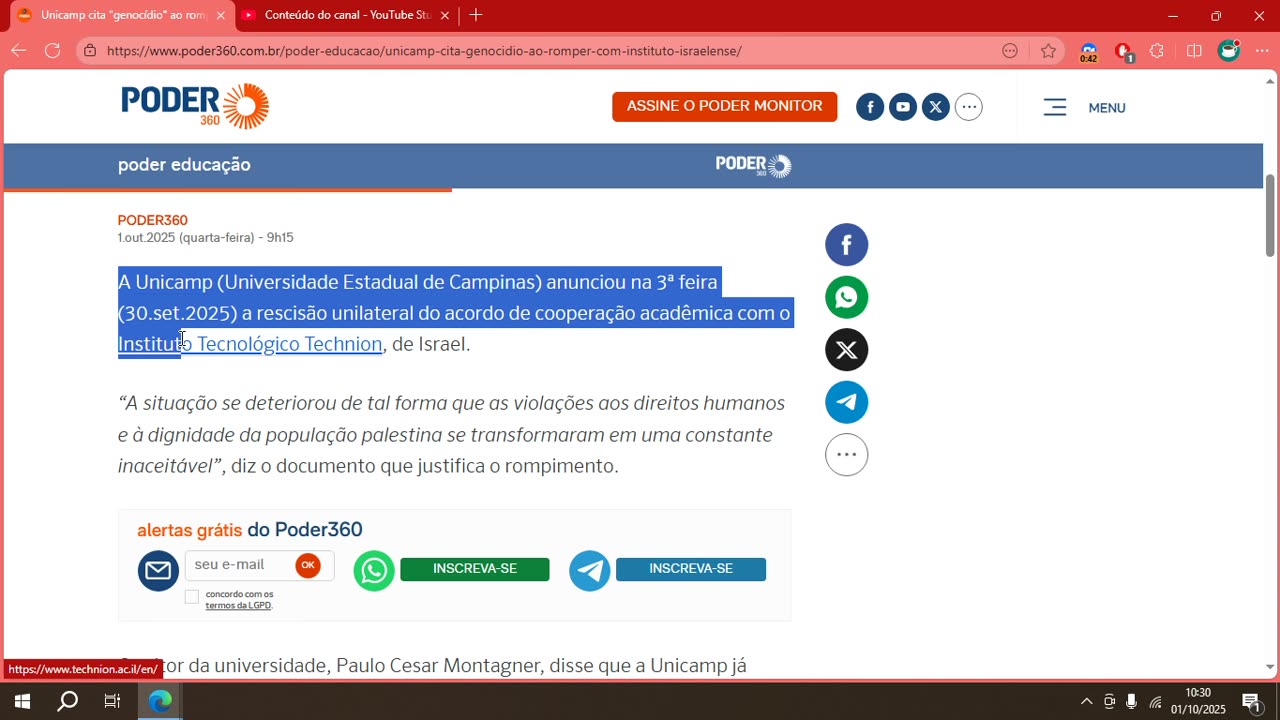Image resolution: width=1280 pixels, height=720 pixels.
Task: Expand more share options
Action: tap(846, 455)
